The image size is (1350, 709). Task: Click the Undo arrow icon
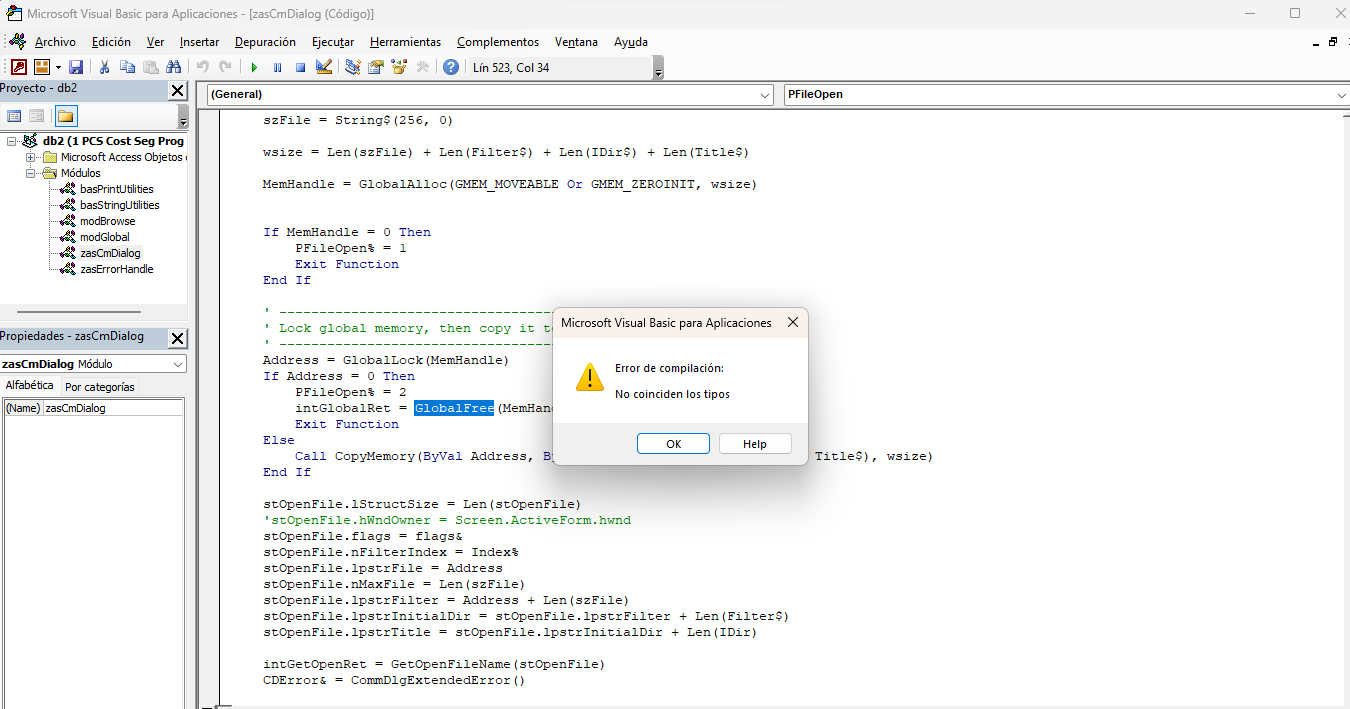coord(202,67)
